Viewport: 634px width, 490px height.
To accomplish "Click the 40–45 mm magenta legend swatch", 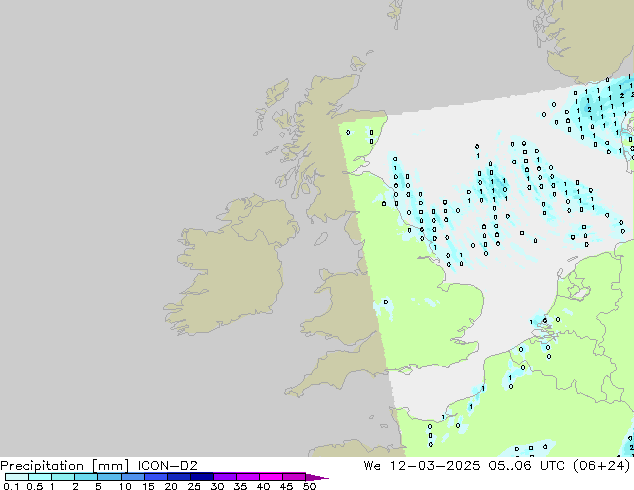I will tap(271, 477).
